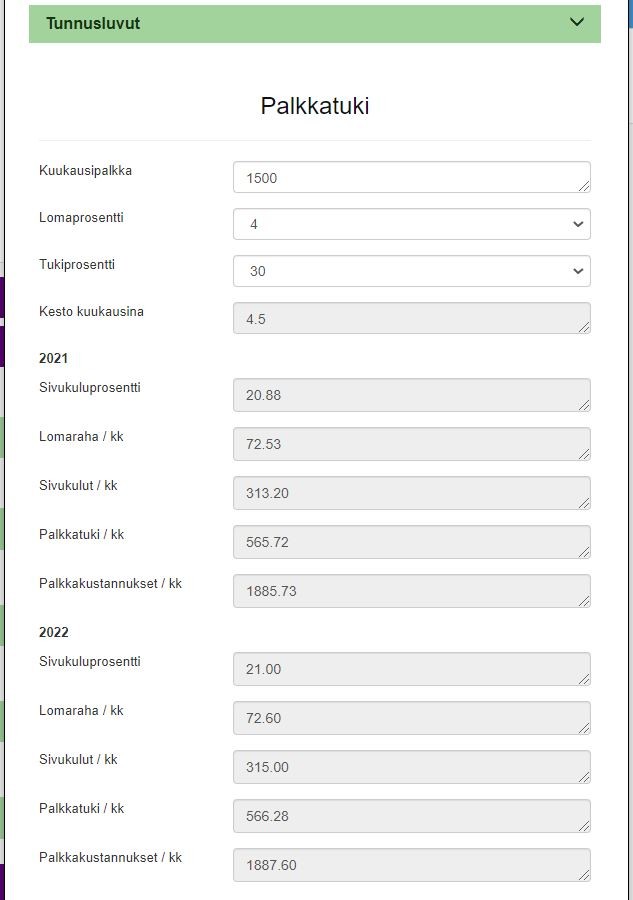Screen dimensions: 633x900
Task: Collapse the Tunnusluvut section chevron
Action: coord(577,22)
